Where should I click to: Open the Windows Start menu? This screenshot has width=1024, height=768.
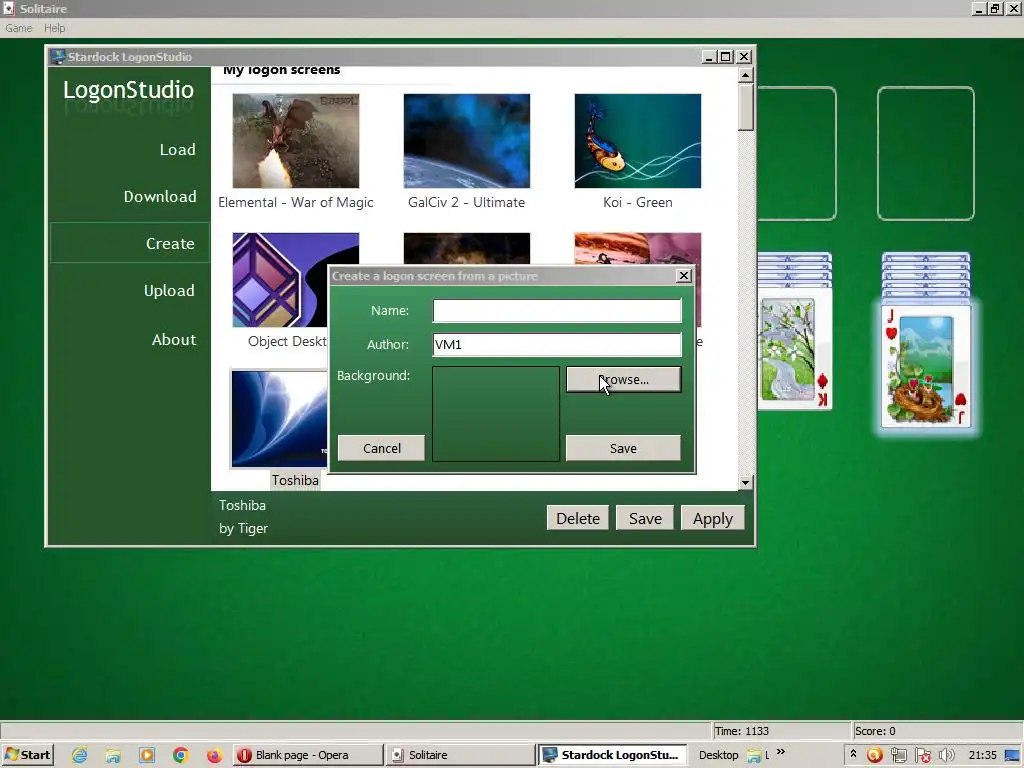coord(27,755)
